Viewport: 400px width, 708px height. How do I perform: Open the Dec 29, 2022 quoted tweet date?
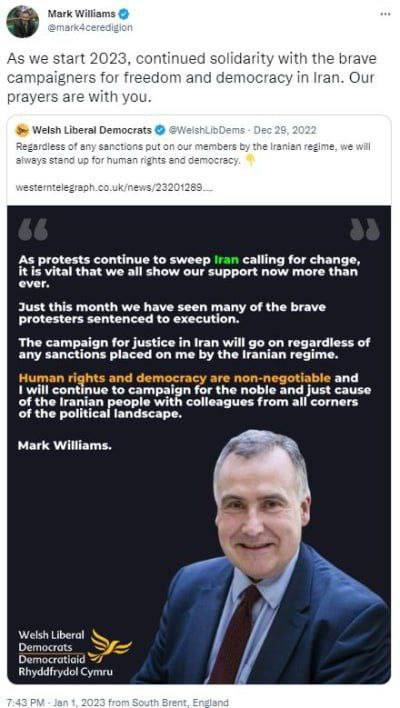(x=285, y=130)
